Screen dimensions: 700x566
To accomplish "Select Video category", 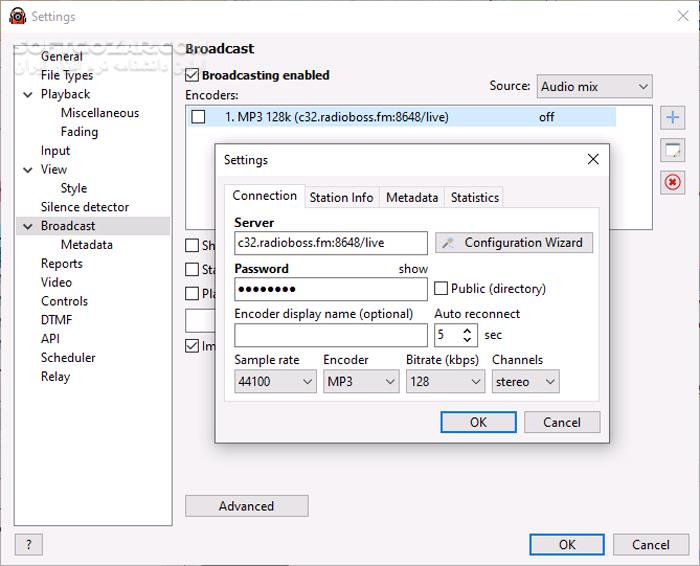I will 56,283.
